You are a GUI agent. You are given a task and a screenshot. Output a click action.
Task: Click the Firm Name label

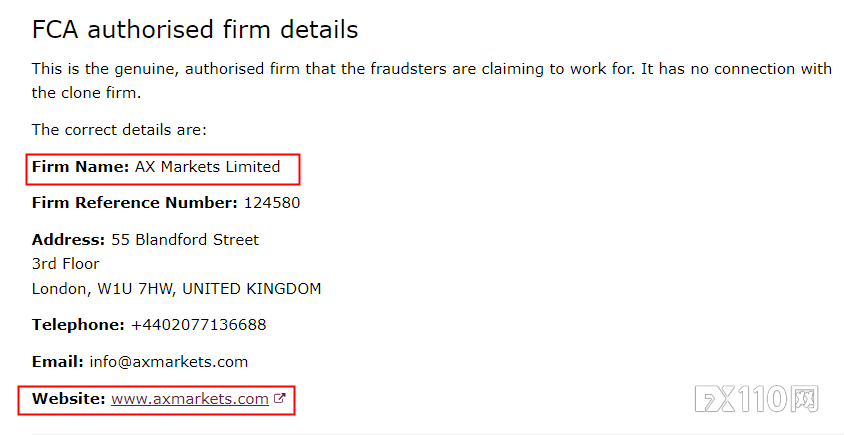point(80,167)
